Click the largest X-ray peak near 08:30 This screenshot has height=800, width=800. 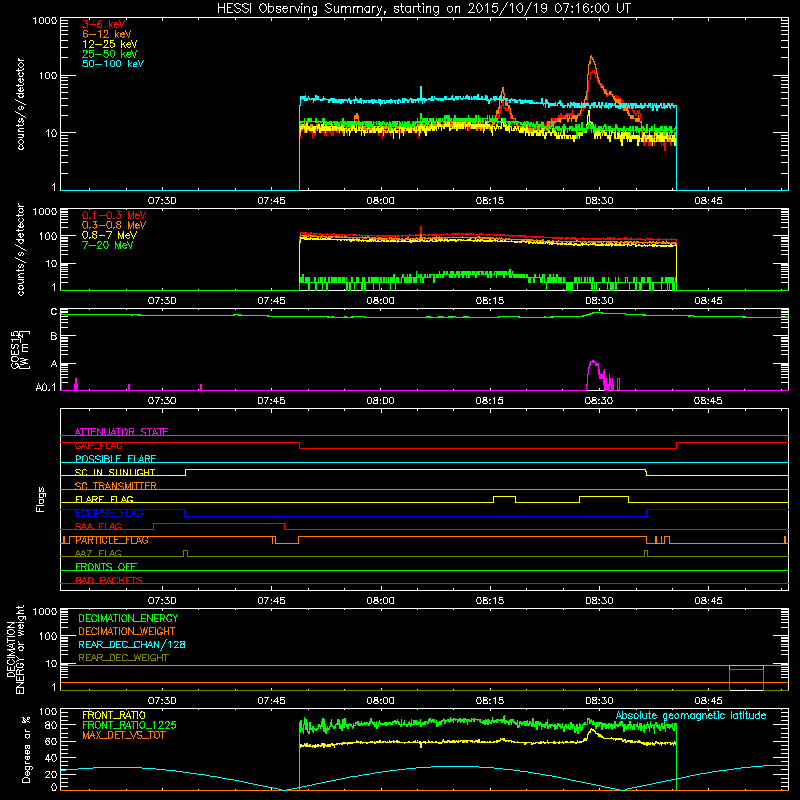pos(591,57)
